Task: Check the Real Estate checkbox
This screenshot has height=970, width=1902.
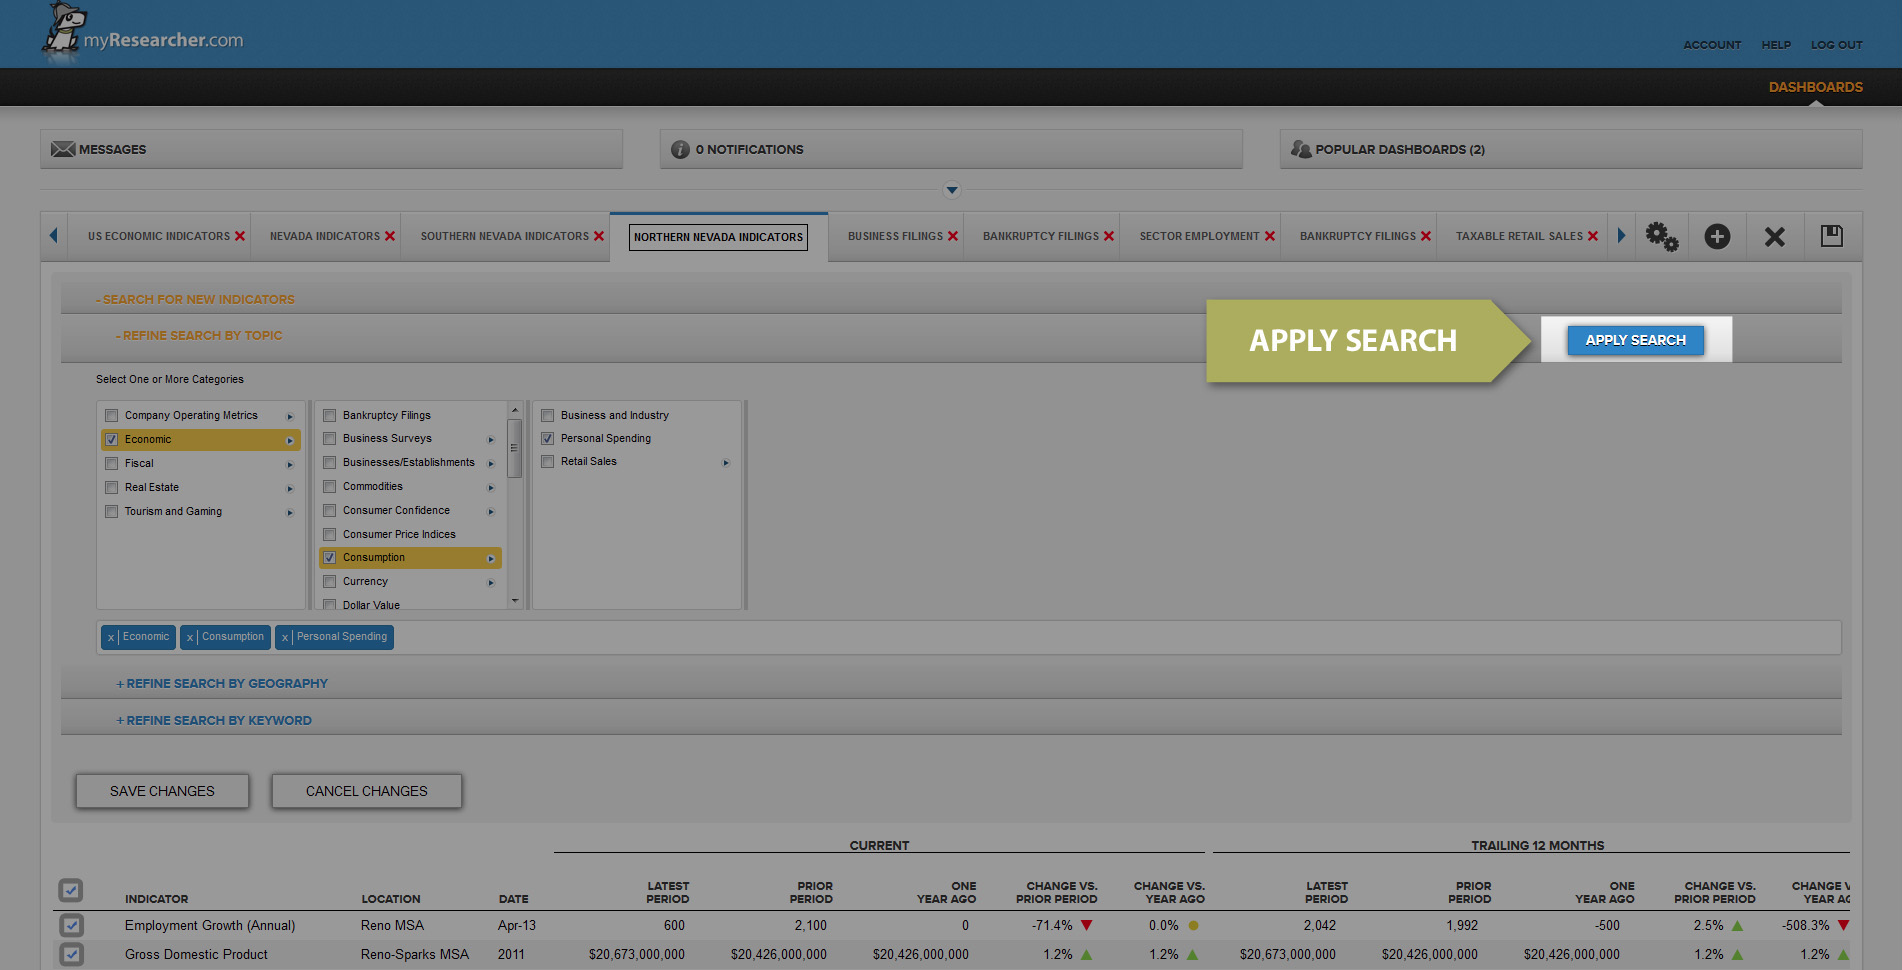Action: point(112,488)
